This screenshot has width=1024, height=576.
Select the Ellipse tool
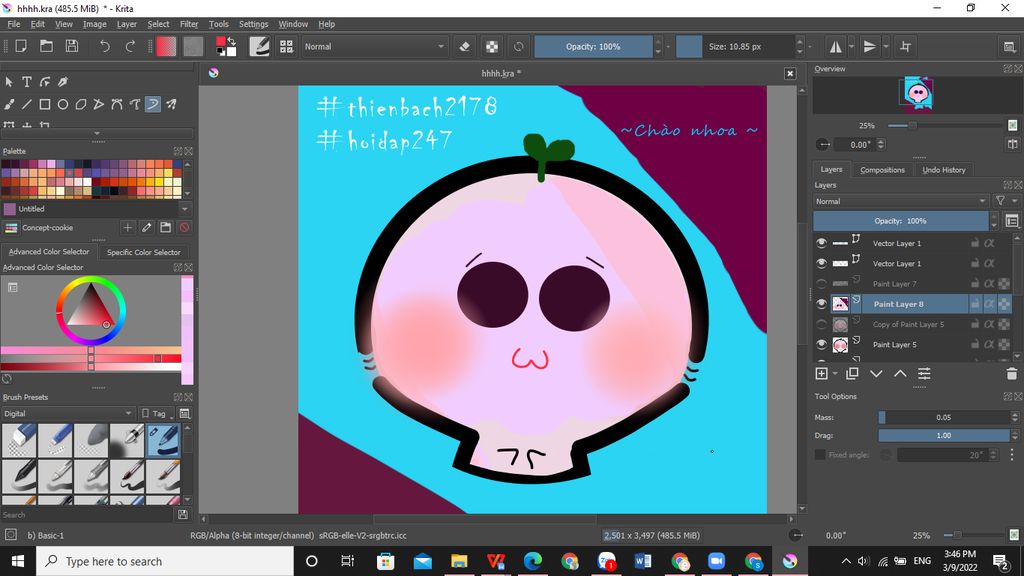click(63, 104)
